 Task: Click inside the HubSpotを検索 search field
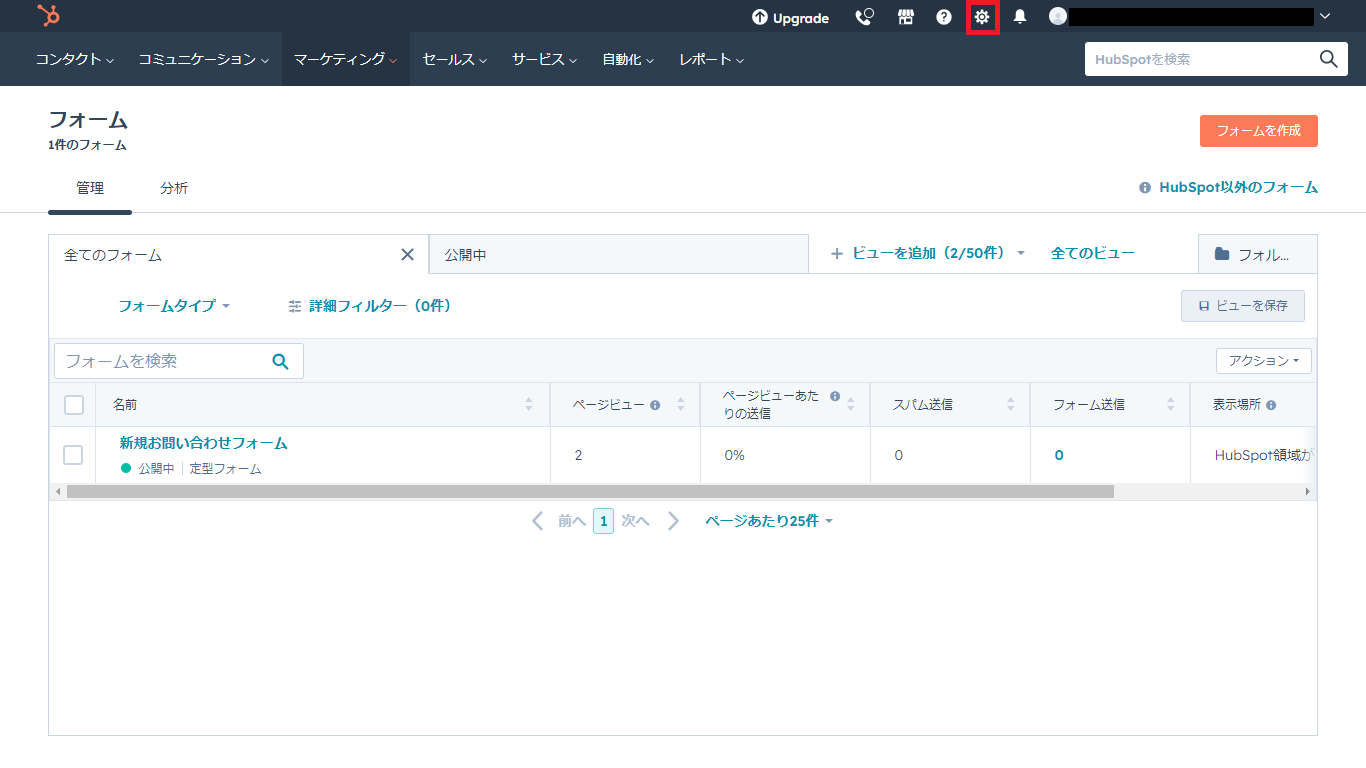[1180, 59]
